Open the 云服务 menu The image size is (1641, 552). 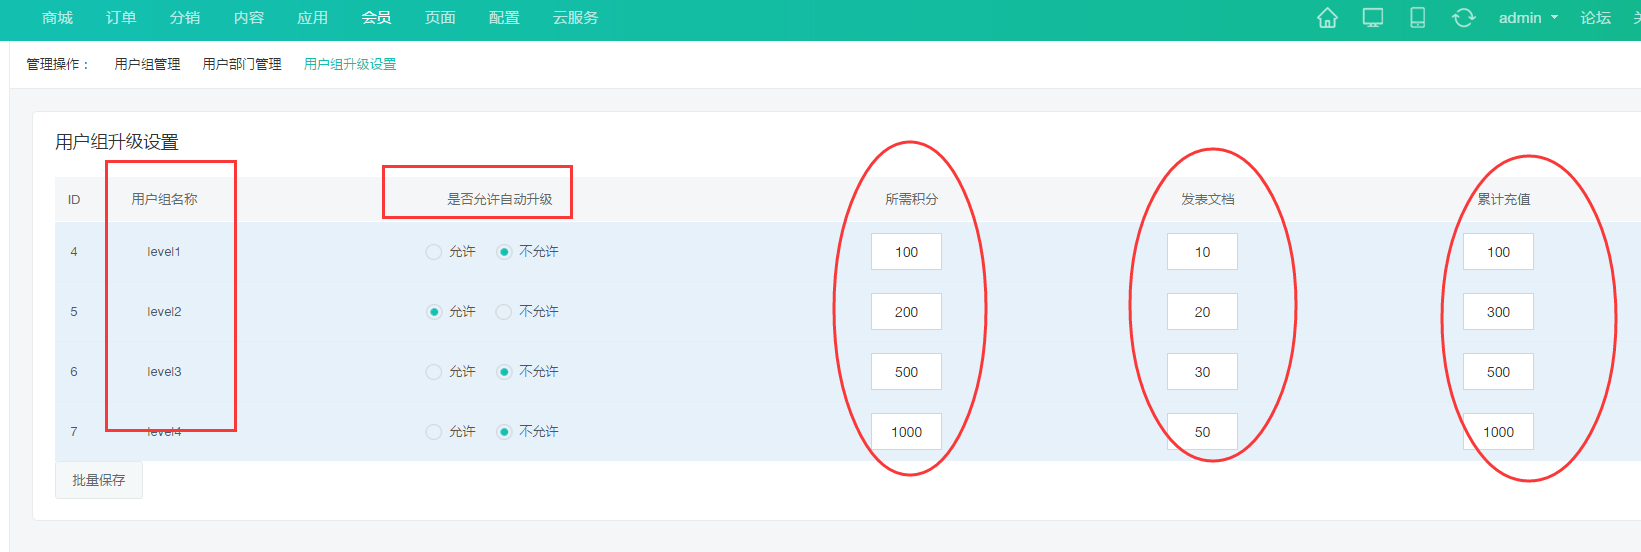575,18
